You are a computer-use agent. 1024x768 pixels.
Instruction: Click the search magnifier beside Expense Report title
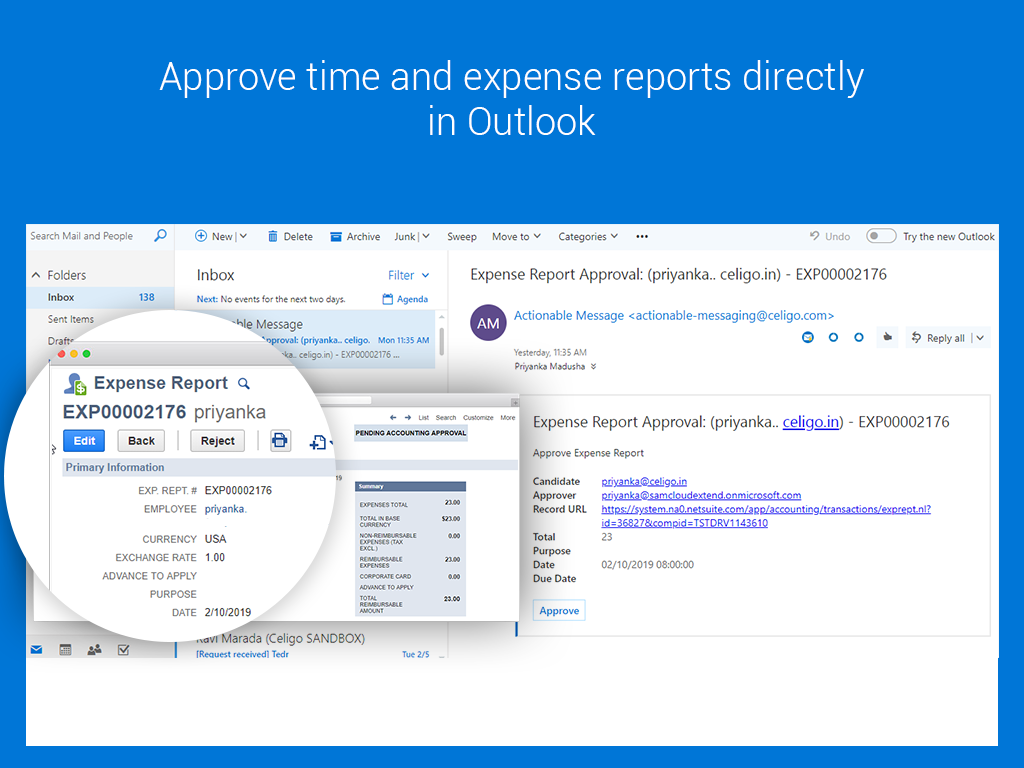tap(244, 383)
